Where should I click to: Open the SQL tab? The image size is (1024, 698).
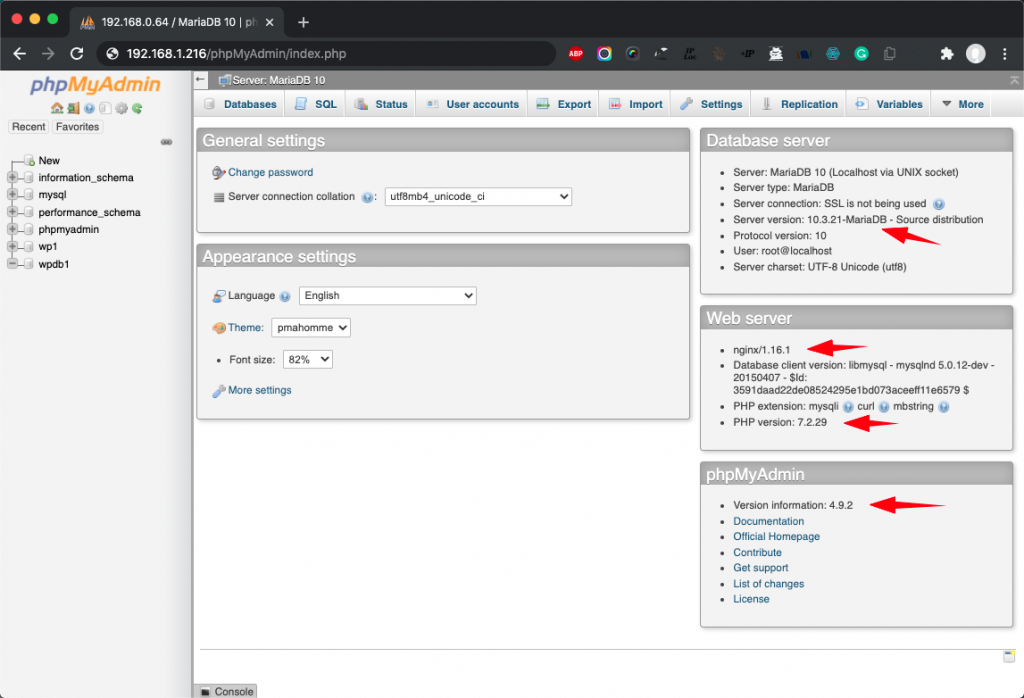coord(316,104)
